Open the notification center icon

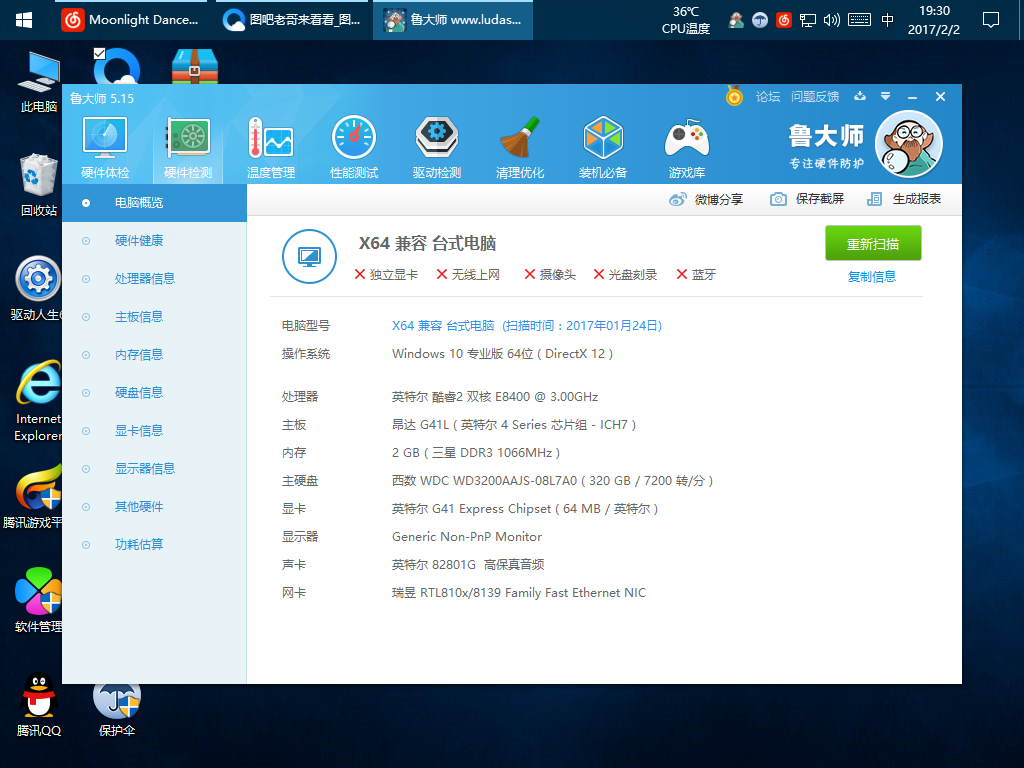pyautogui.click(x=991, y=20)
